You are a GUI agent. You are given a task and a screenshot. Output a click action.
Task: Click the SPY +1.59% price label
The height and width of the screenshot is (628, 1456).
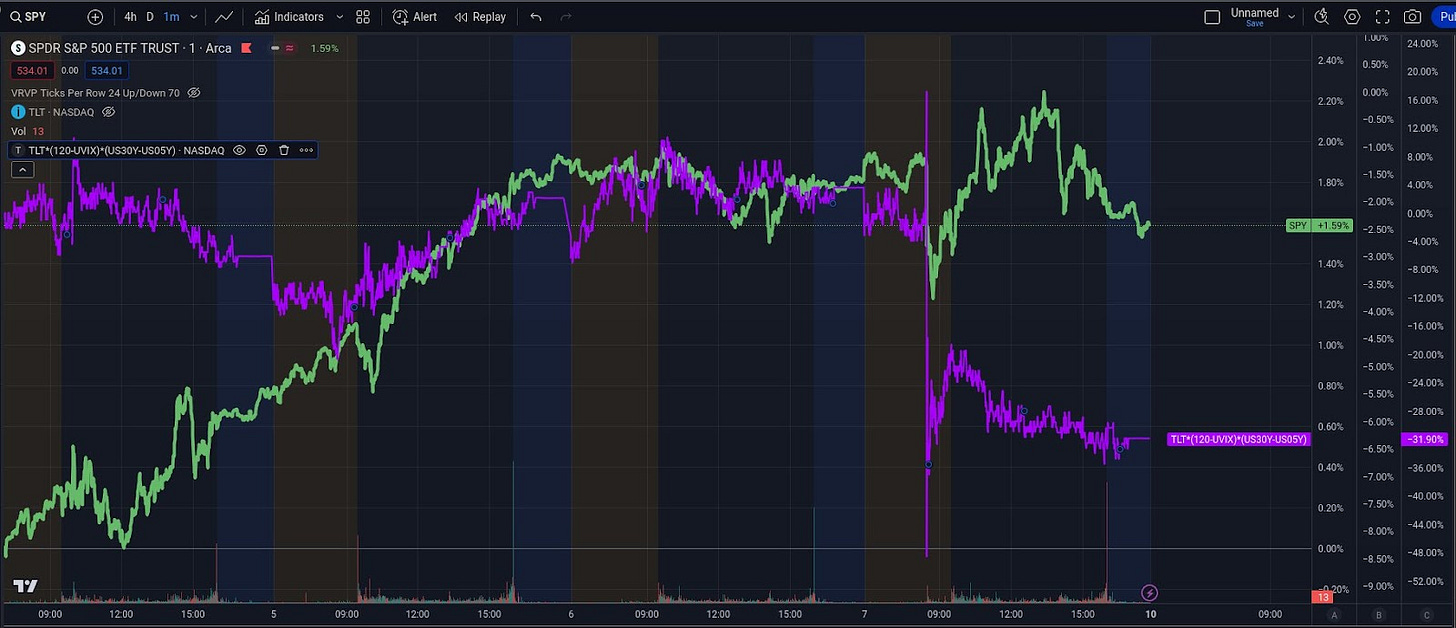(1320, 226)
